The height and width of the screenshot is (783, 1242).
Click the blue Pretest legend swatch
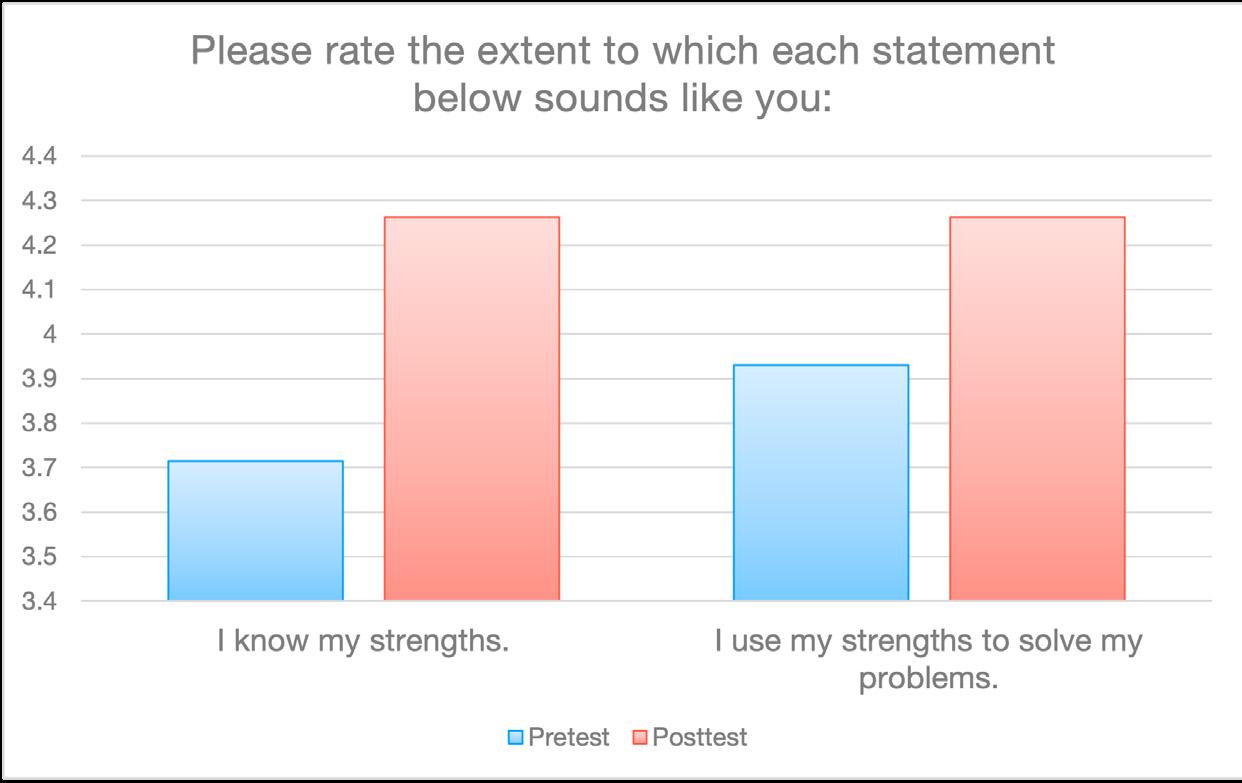515,739
